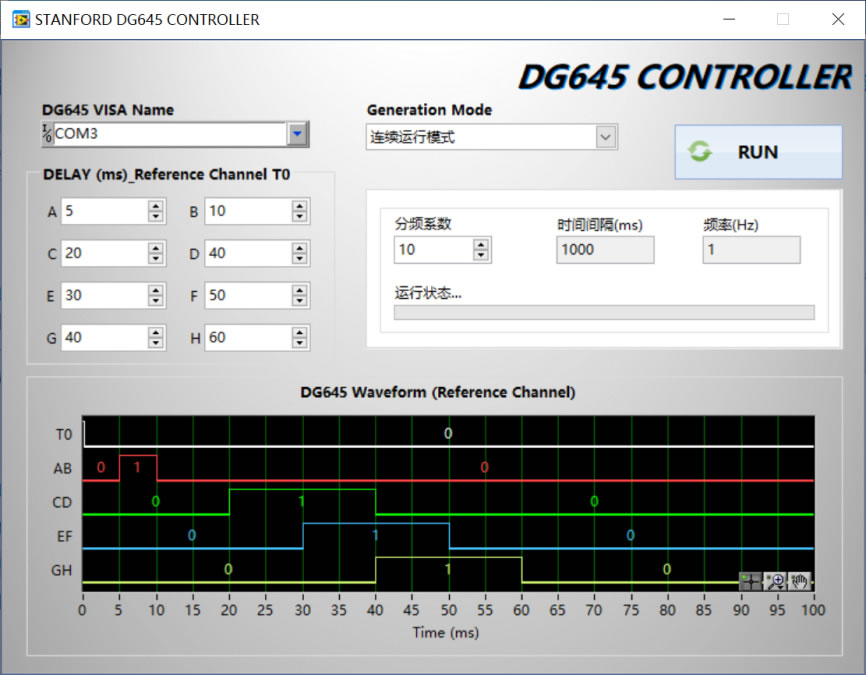Click the I/O icon beside COM3
Image resolution: width=866 pixels, height=675 pixels.
pos(47,133)
